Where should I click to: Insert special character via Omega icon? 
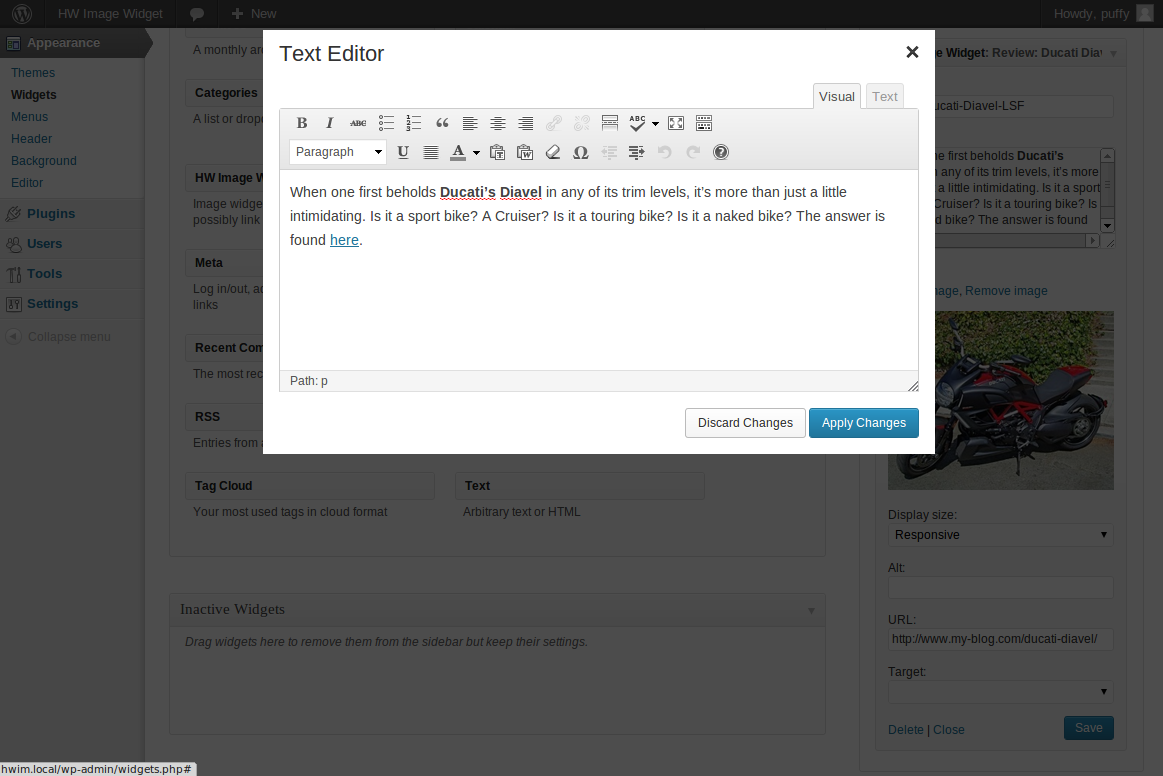click(581, 152)
